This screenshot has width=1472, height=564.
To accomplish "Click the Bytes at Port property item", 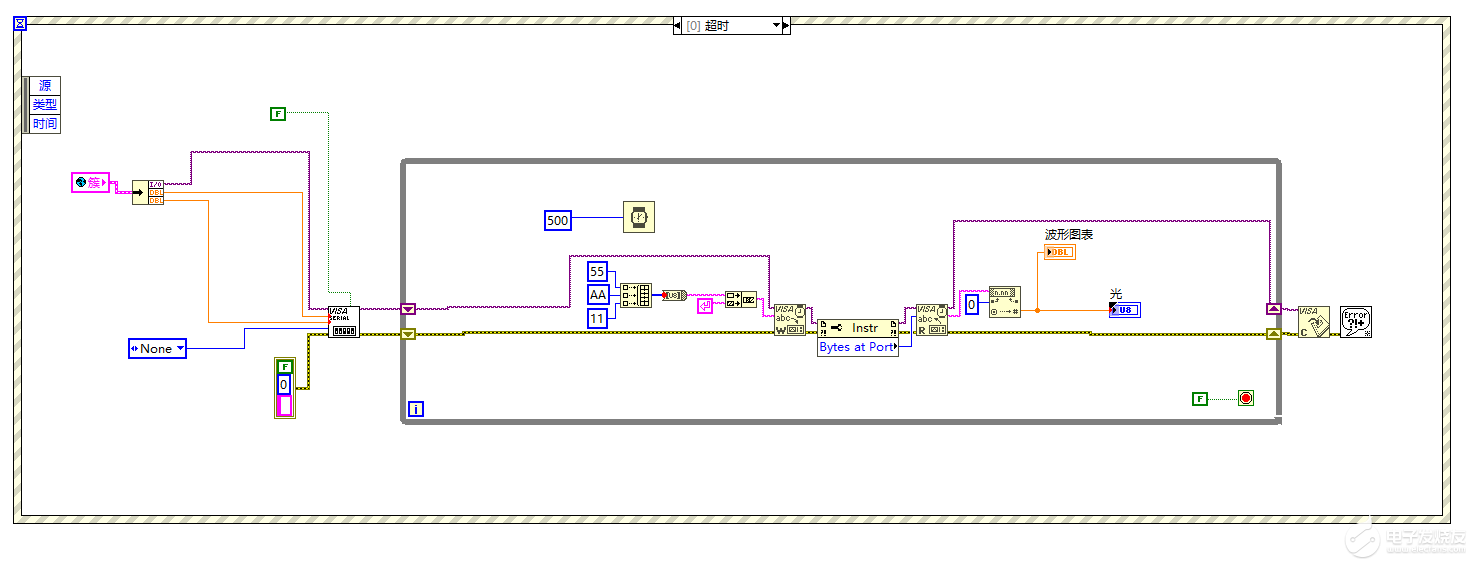I will [x=857, y=347].
